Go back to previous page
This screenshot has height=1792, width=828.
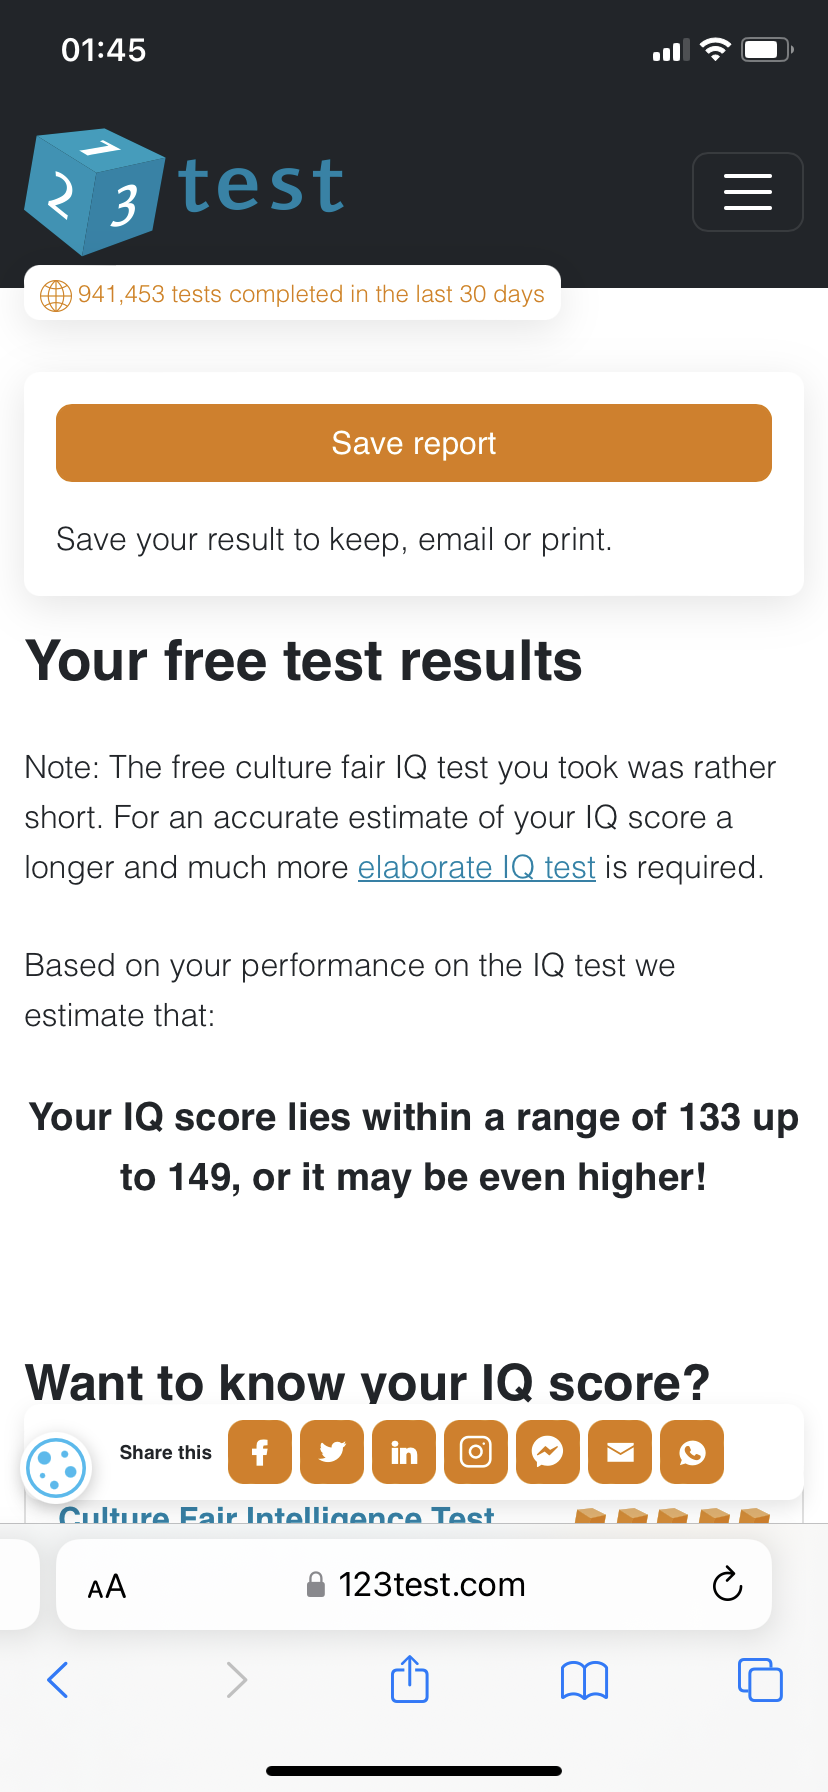click(58, 1680)
